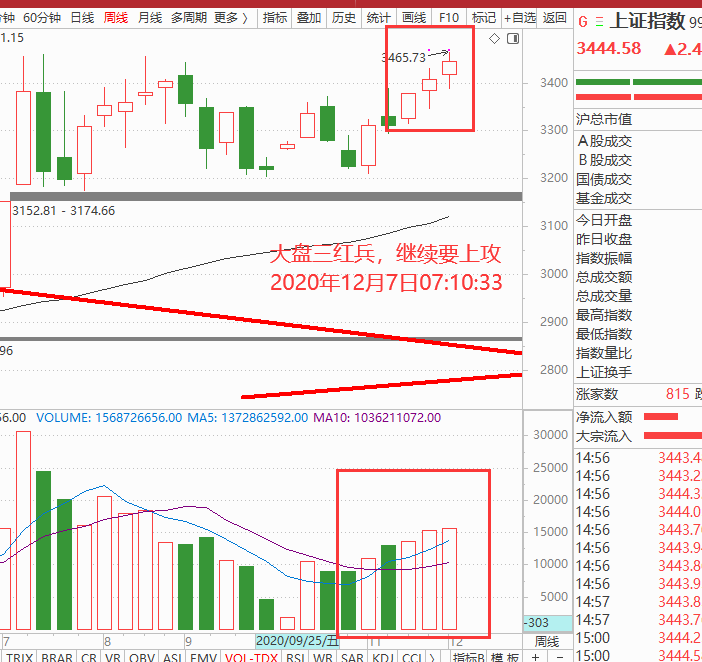The width and height of the screenshot is (702, 662).
Task: Click the 返回 back button
Action: 555,18
